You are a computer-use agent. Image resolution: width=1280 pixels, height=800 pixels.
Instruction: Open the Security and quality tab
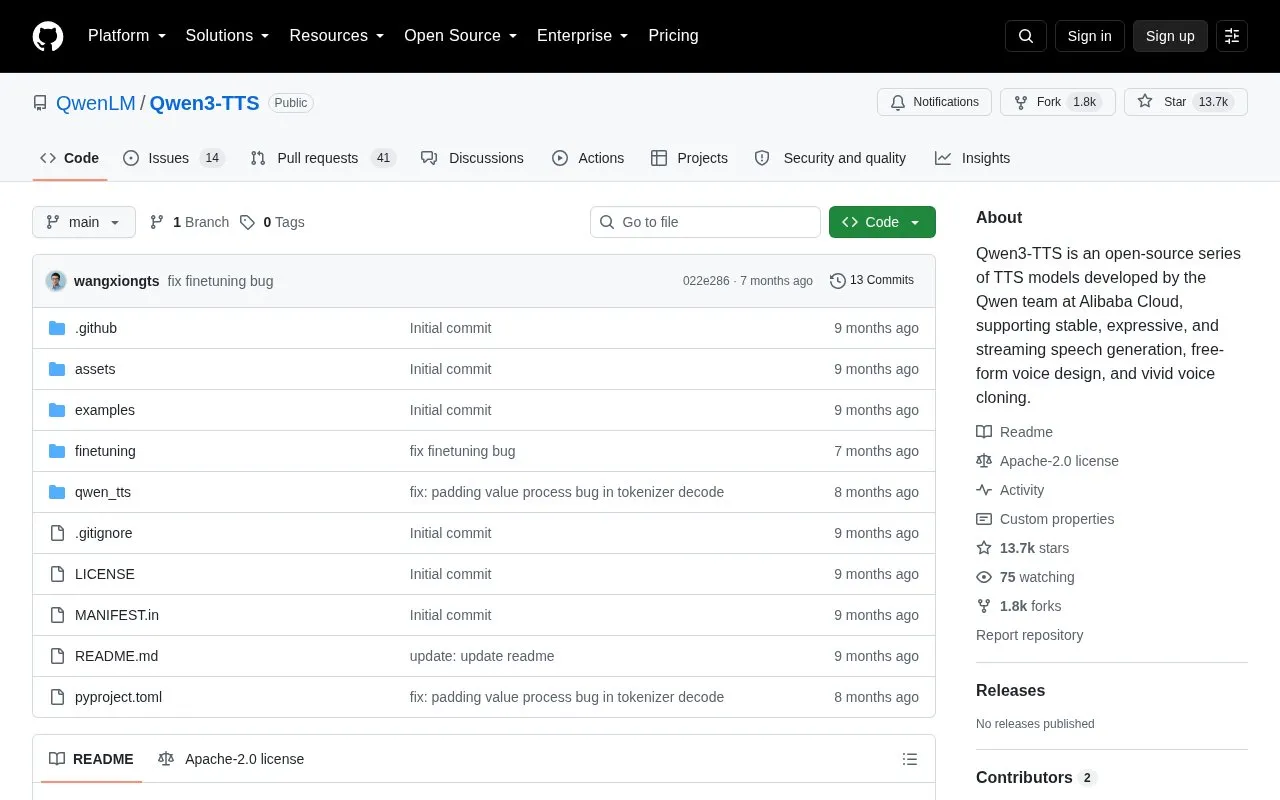click(830, 158)
